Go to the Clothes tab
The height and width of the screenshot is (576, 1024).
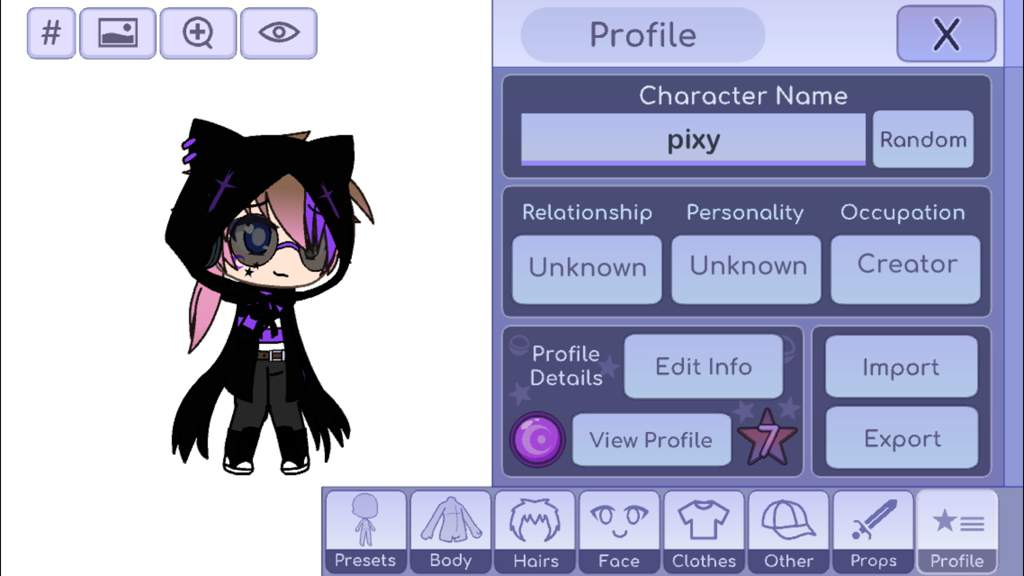coord(704,532)
